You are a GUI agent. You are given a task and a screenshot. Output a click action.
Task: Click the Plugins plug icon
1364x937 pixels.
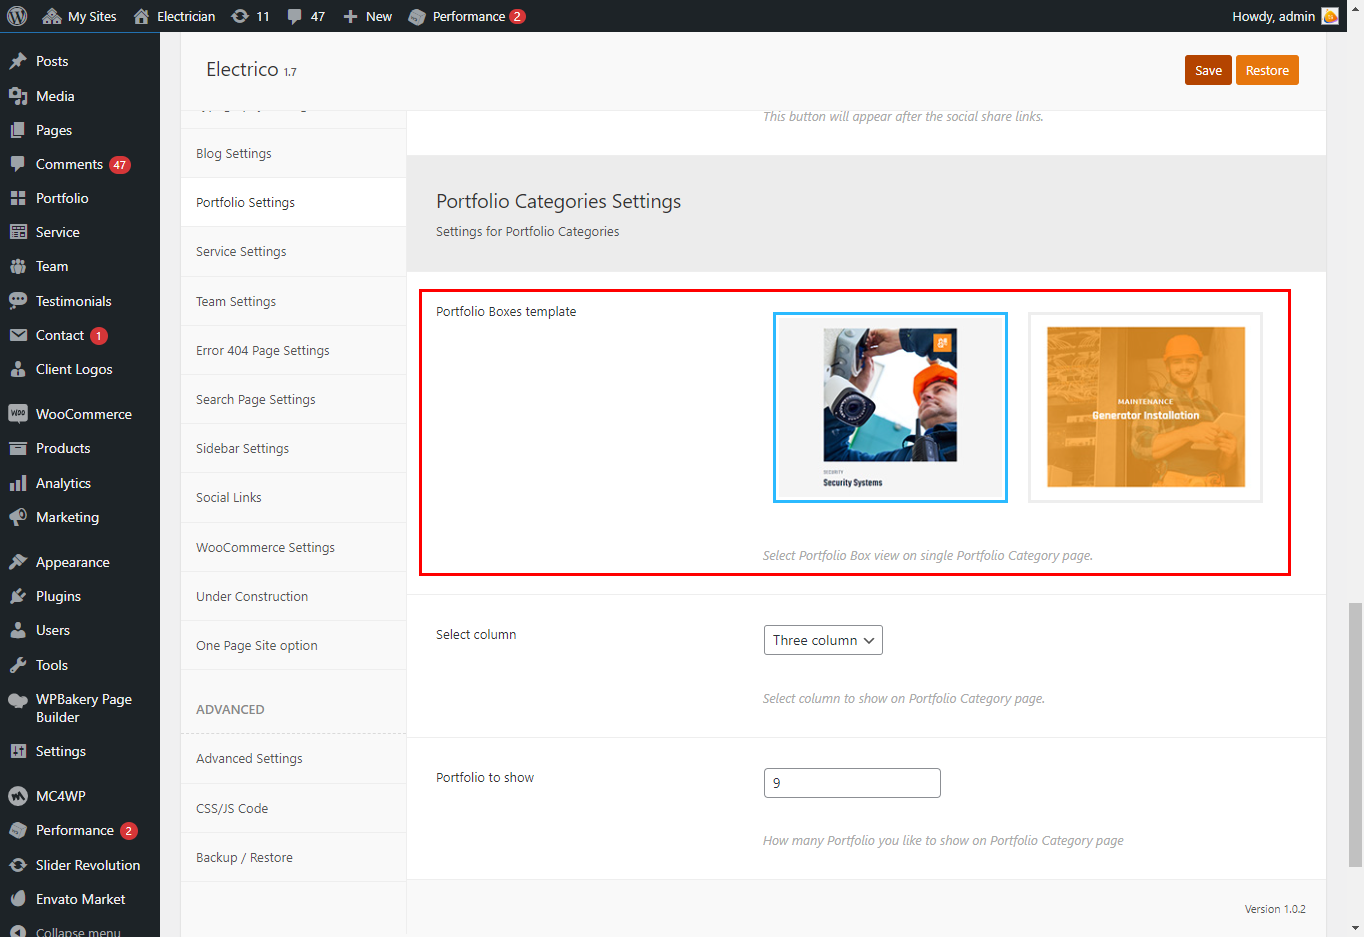click(x=17, y=596)
